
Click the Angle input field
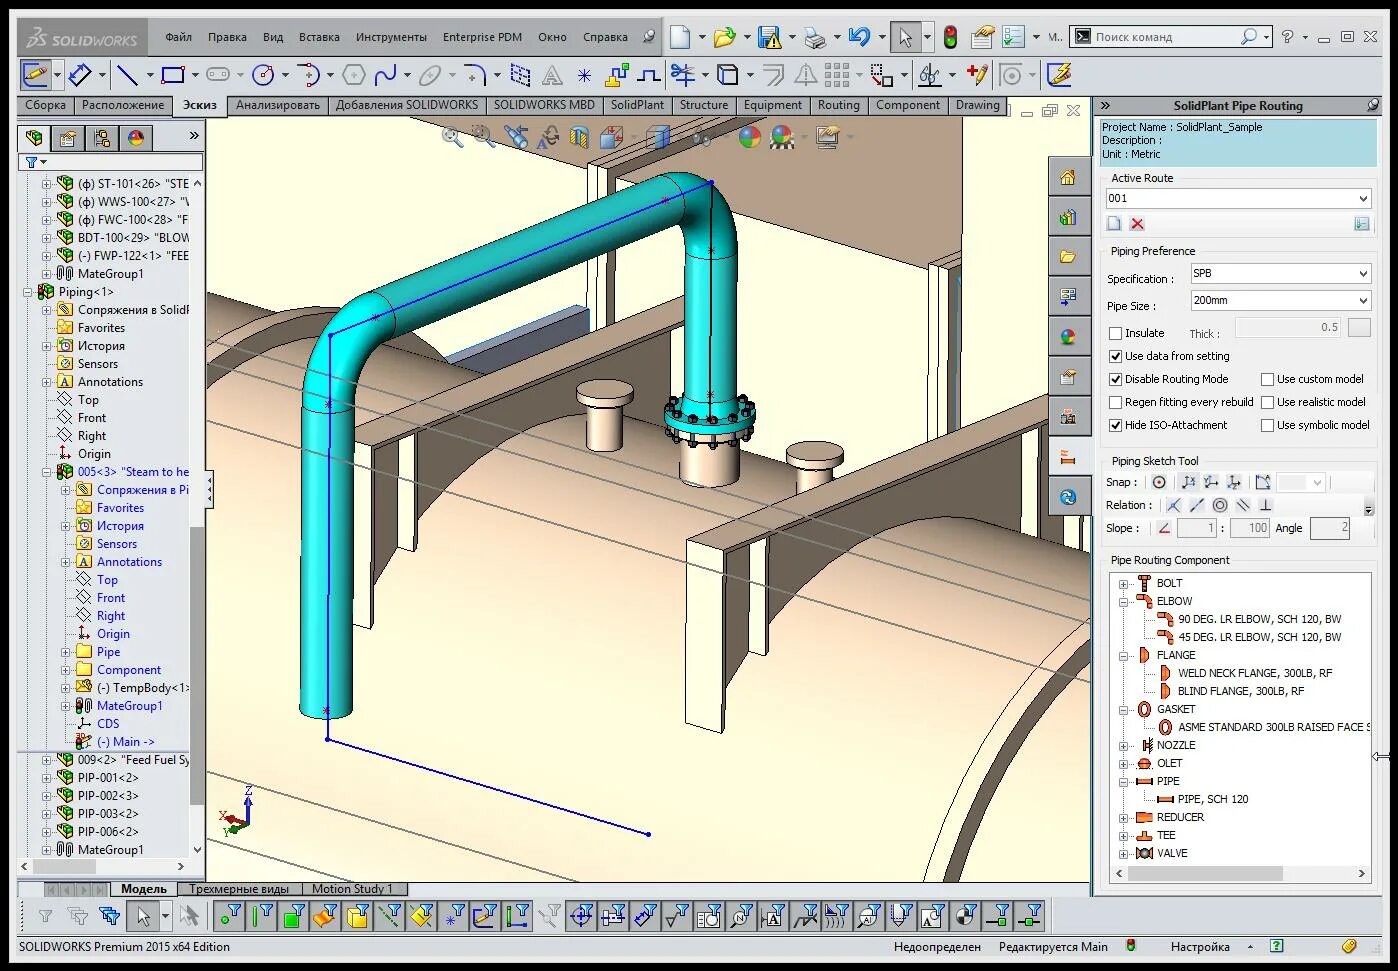click(1330, 528)
